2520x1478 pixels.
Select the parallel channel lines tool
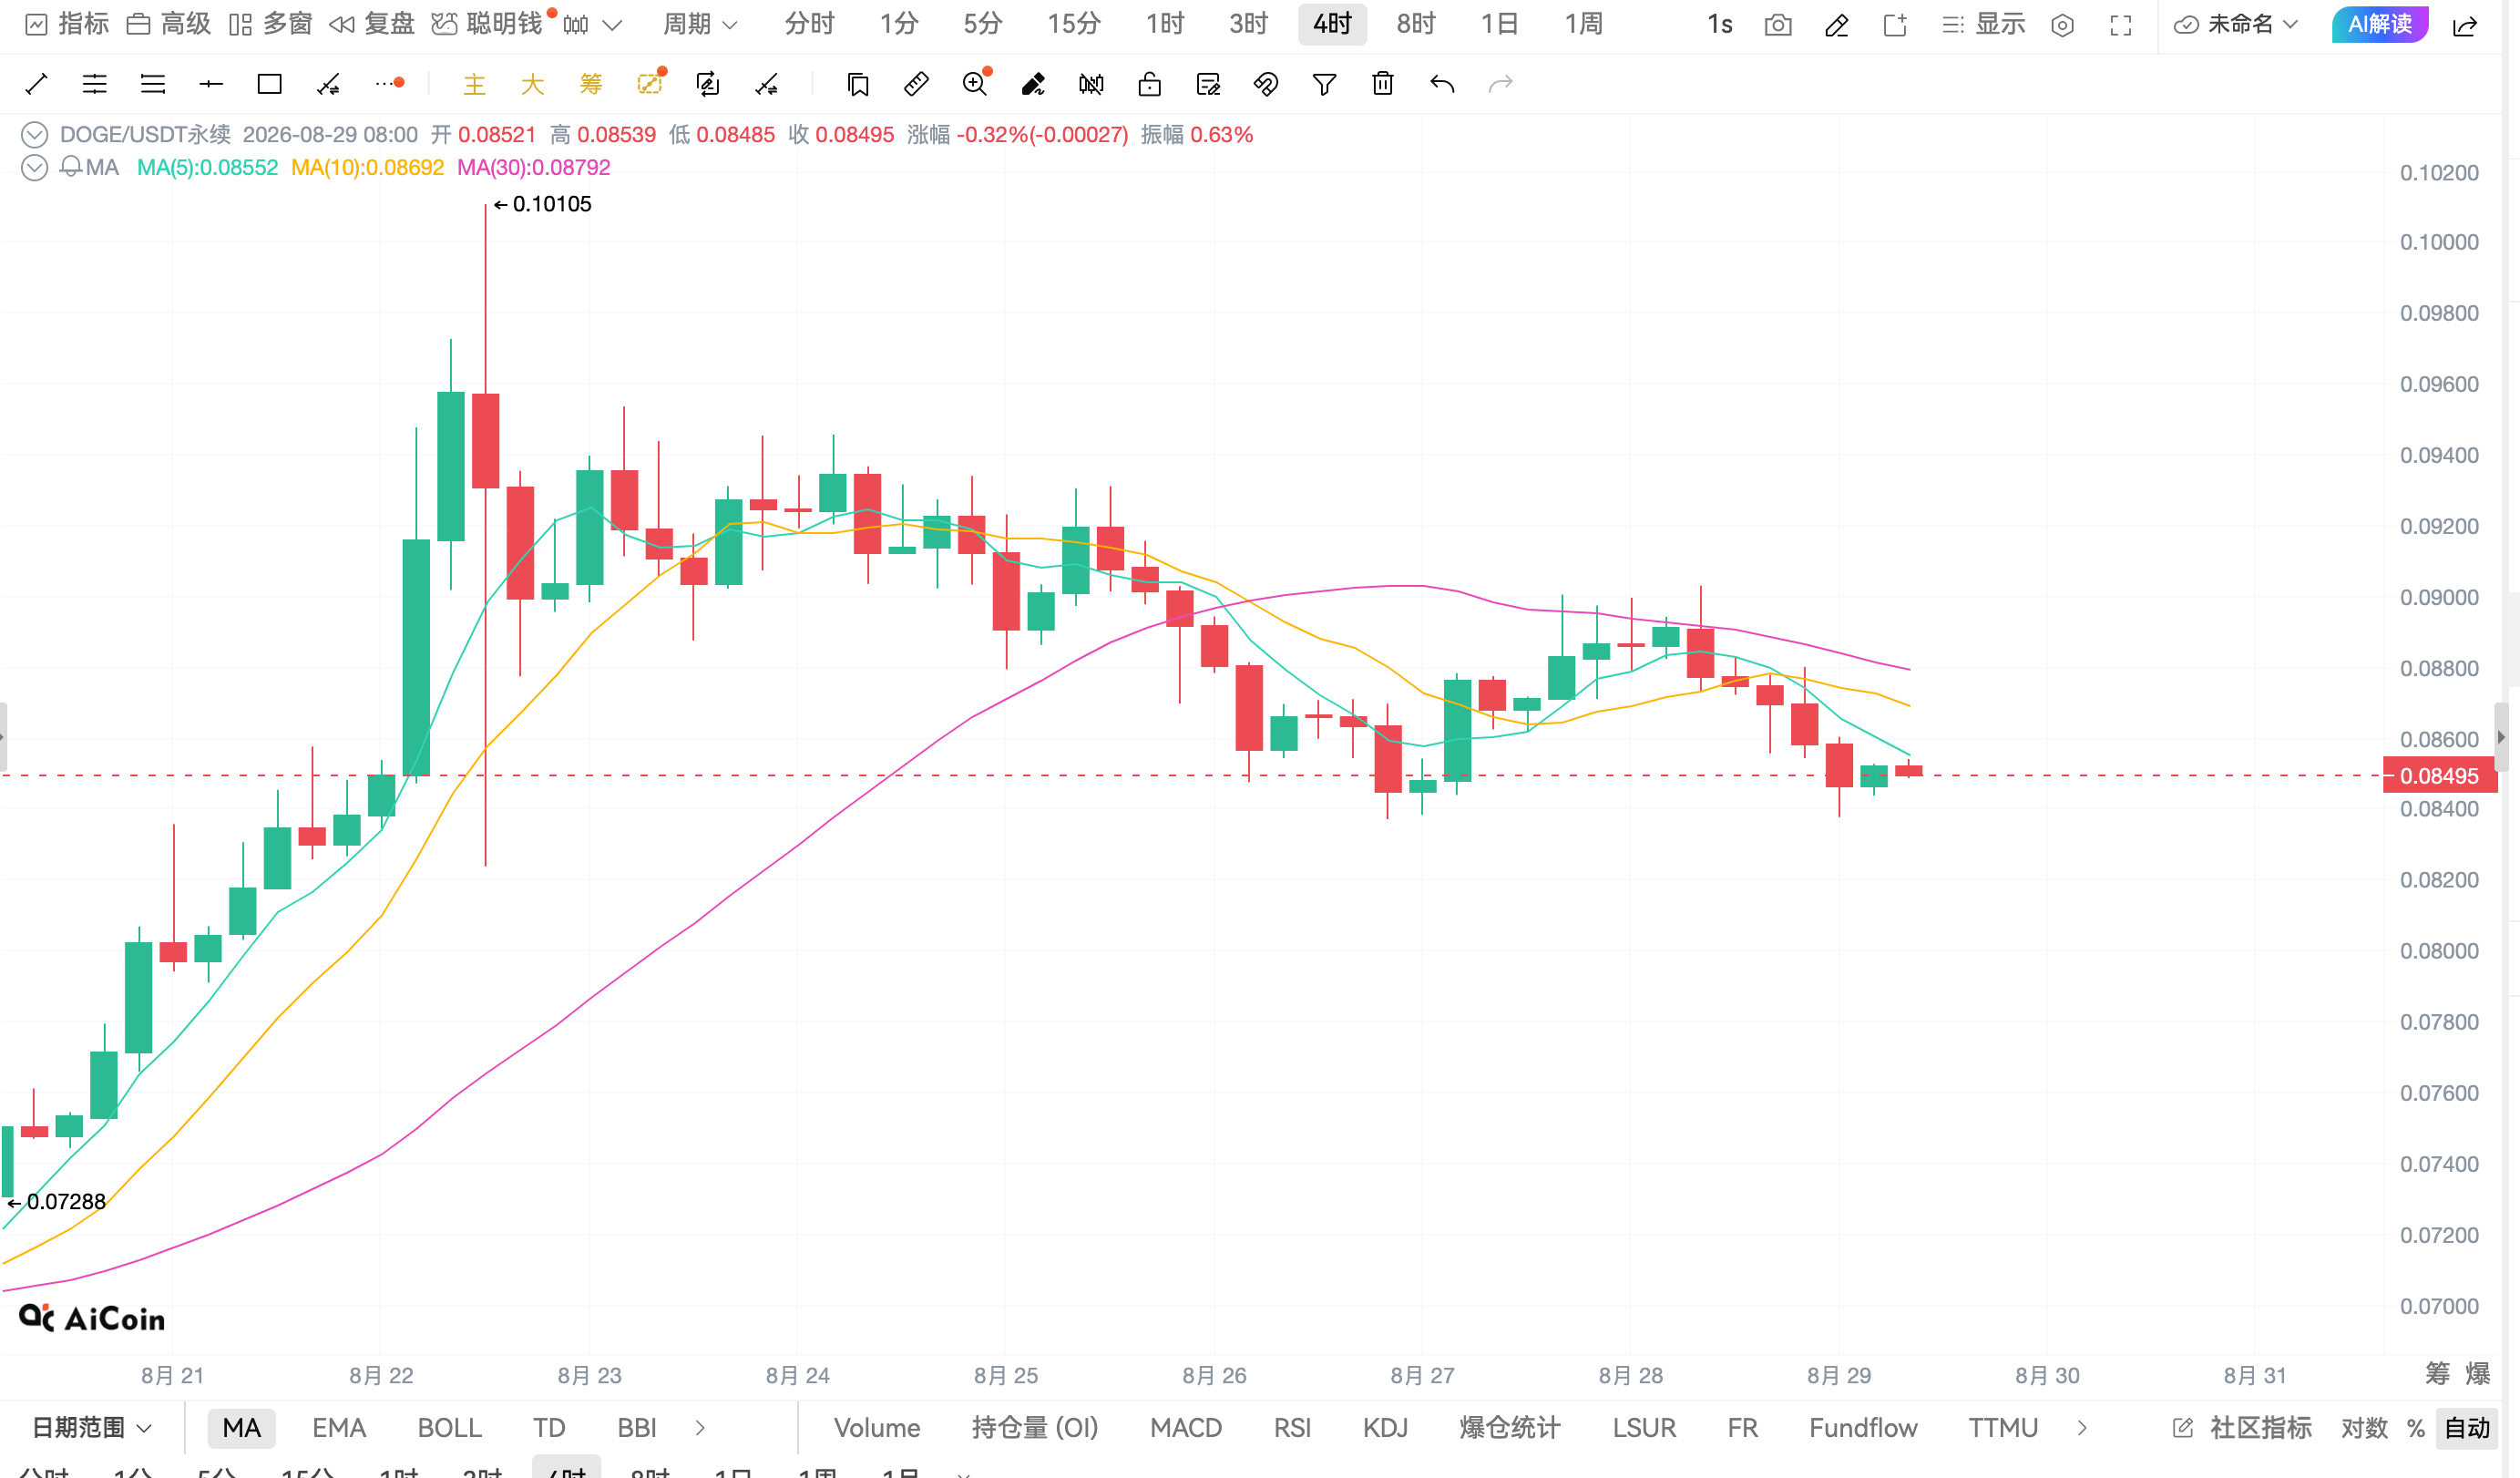[x=94, y=84]
